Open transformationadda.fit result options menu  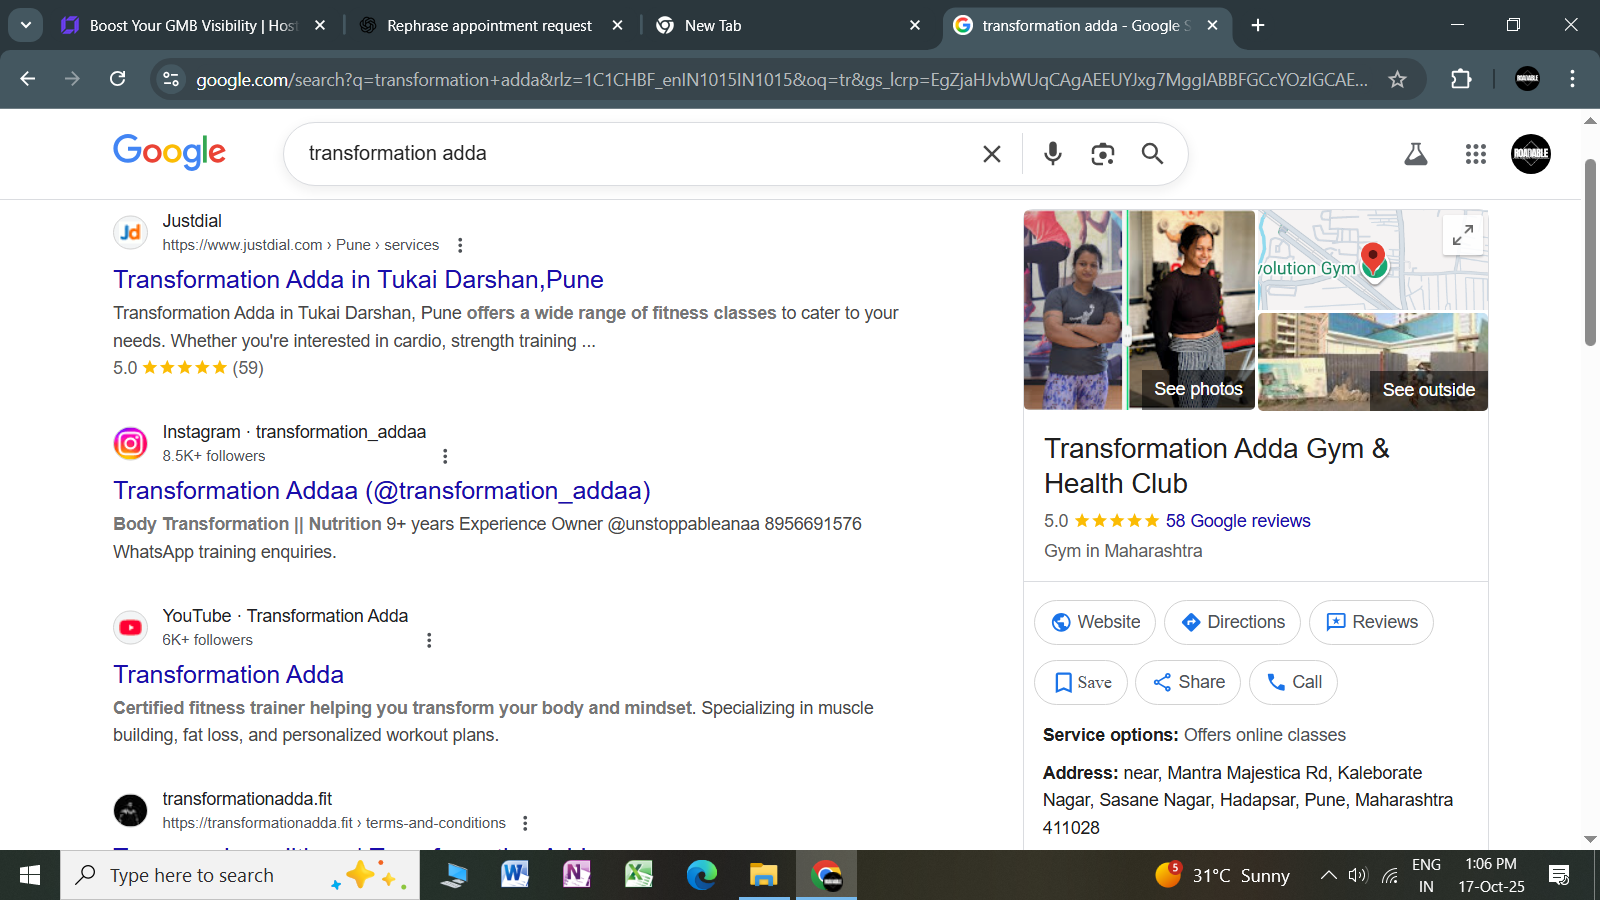525,823
